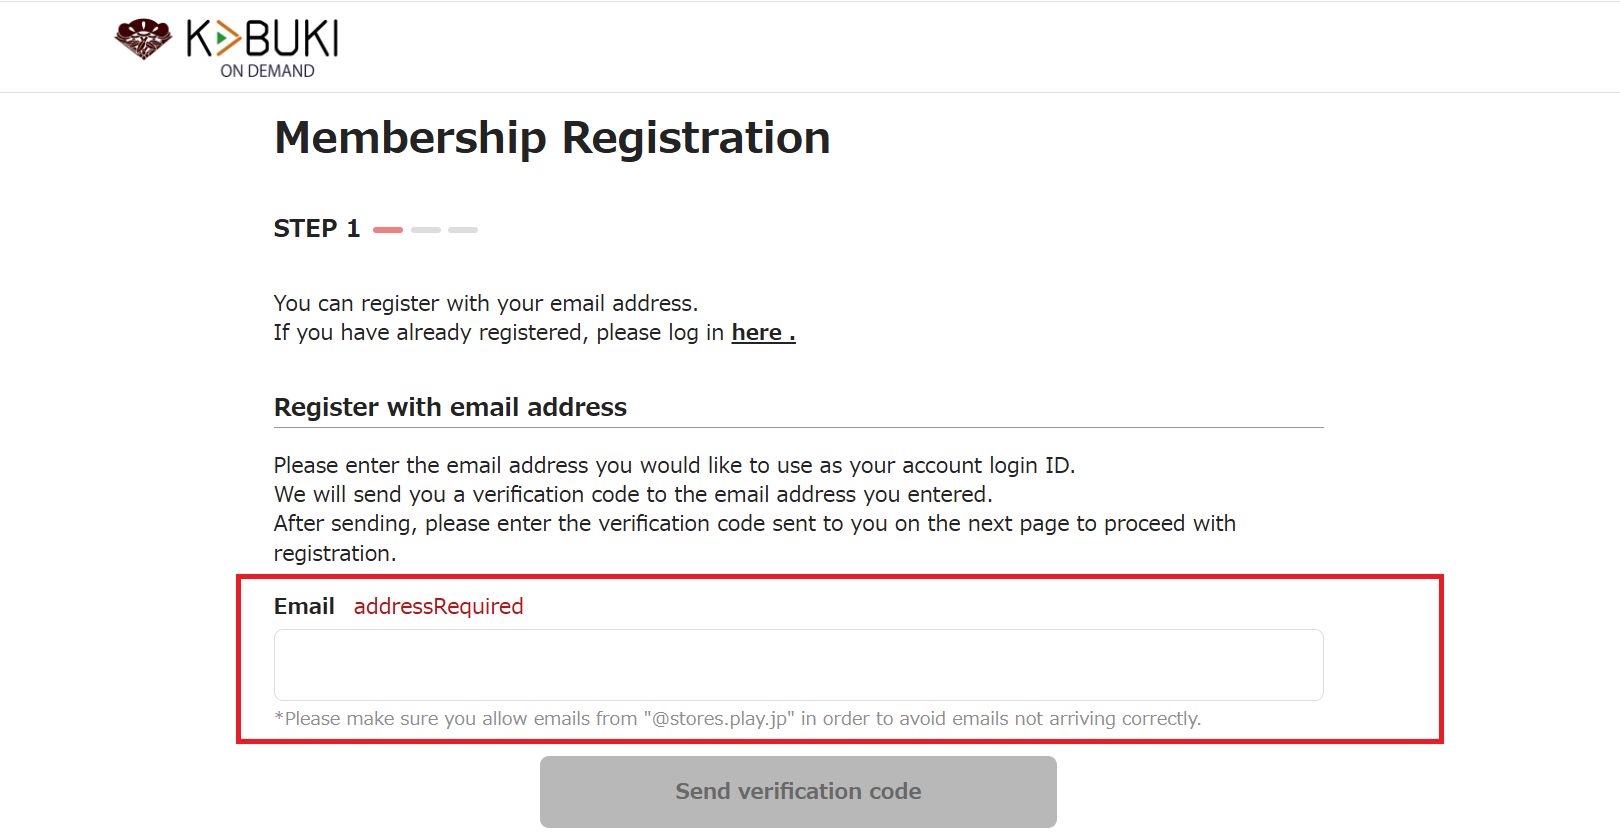This screenshot has height=838, width=1620.
Task: Click the Membership Registration heading
Action: click(552, 138)
